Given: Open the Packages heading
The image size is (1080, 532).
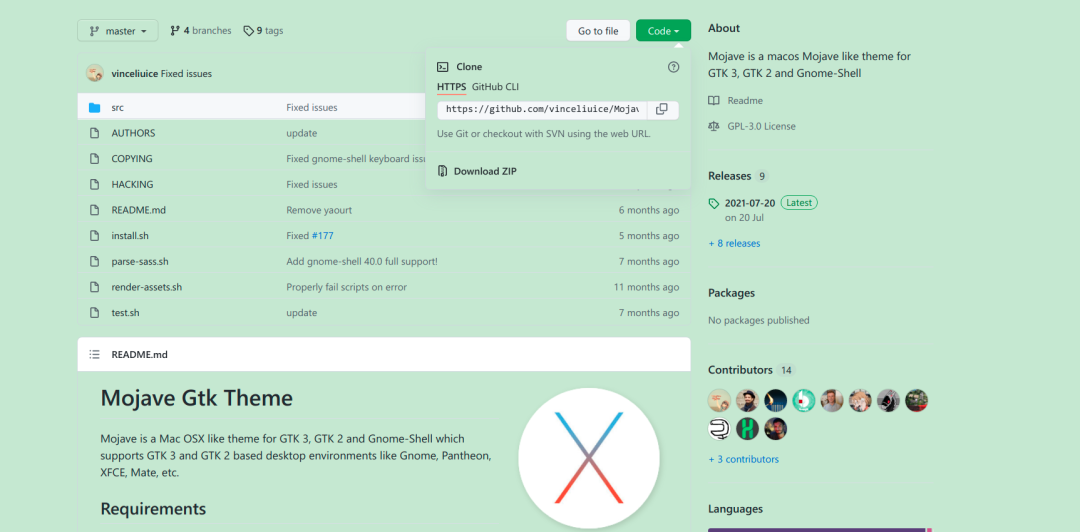Looking at the screenshot, I should pyautogui.click(x=731, y=293).
